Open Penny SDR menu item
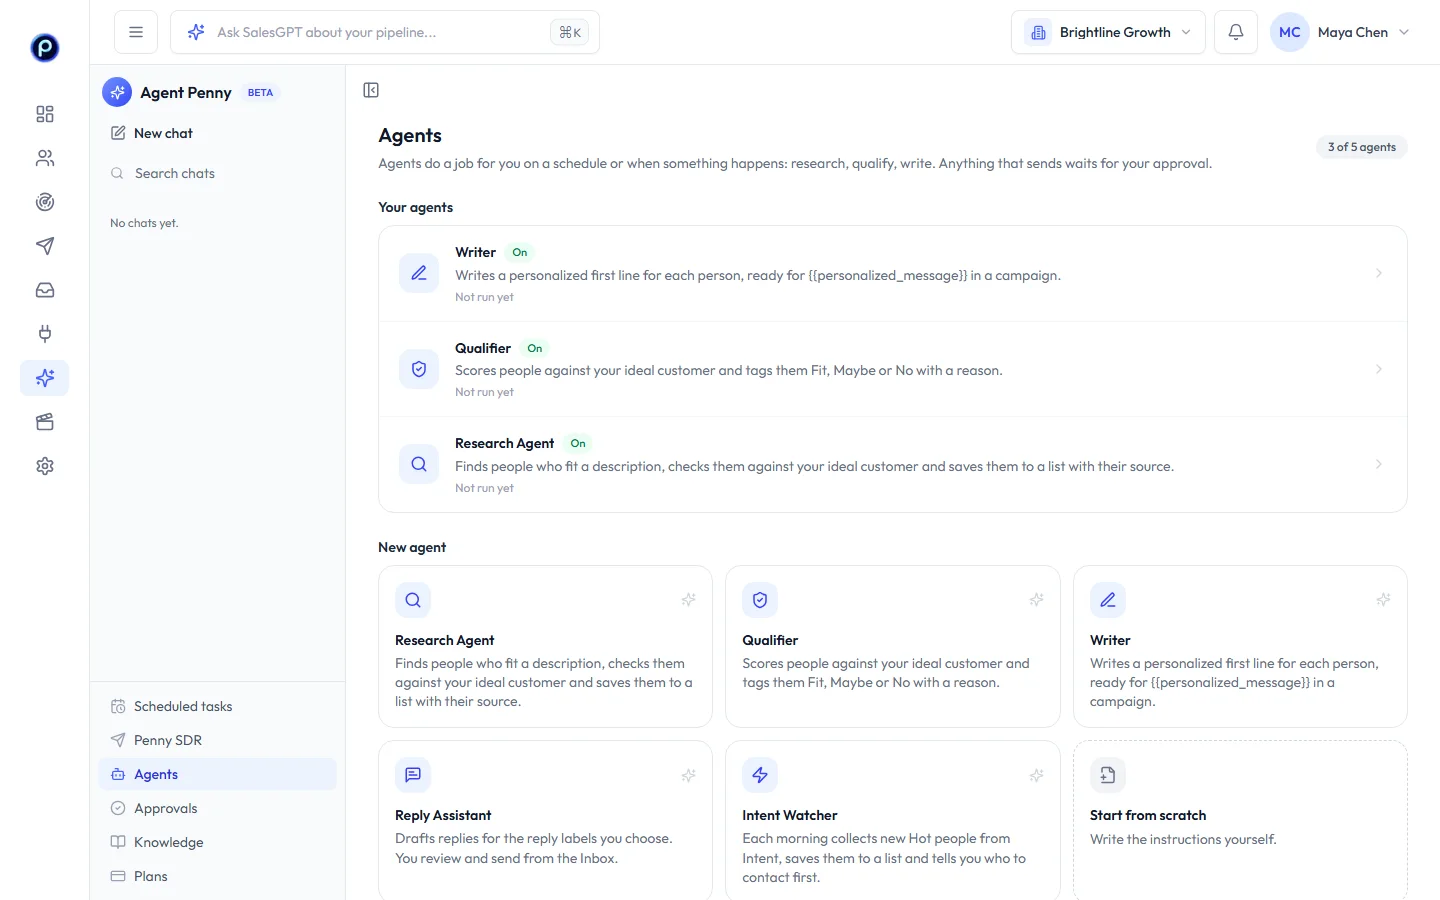The width and height of the screenshot is (1440, 900). click(x=217, y=740)
